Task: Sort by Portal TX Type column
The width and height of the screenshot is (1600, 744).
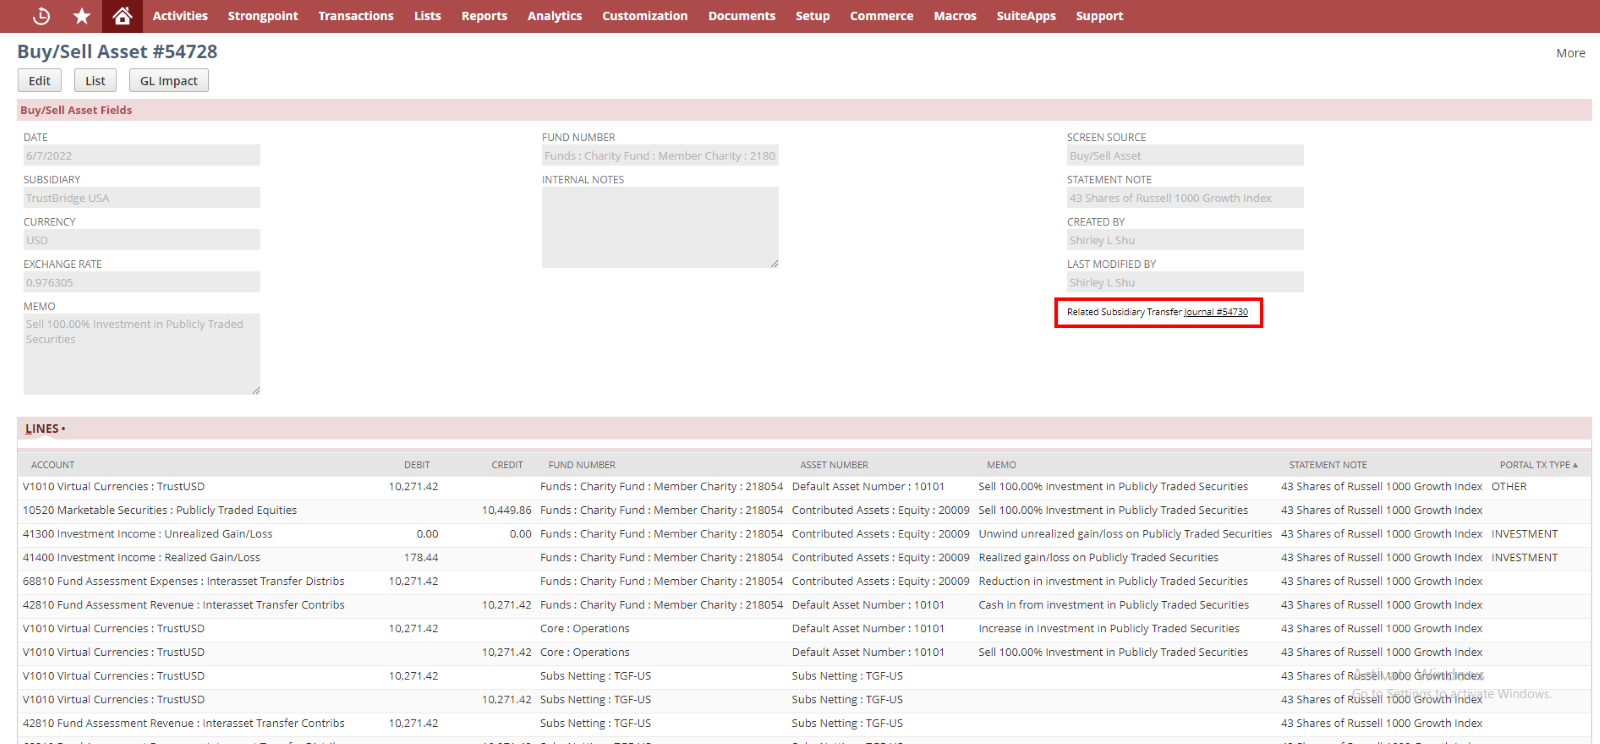Action: 1535,465
